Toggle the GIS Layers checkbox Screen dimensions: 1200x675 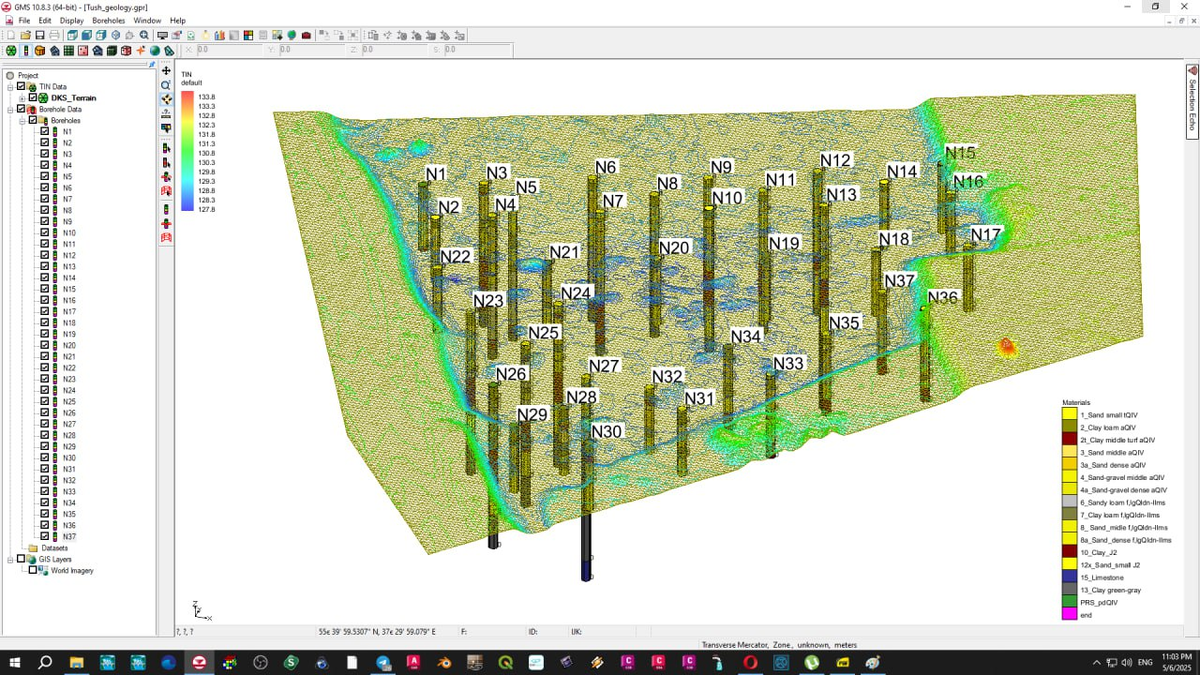(21, 559)
